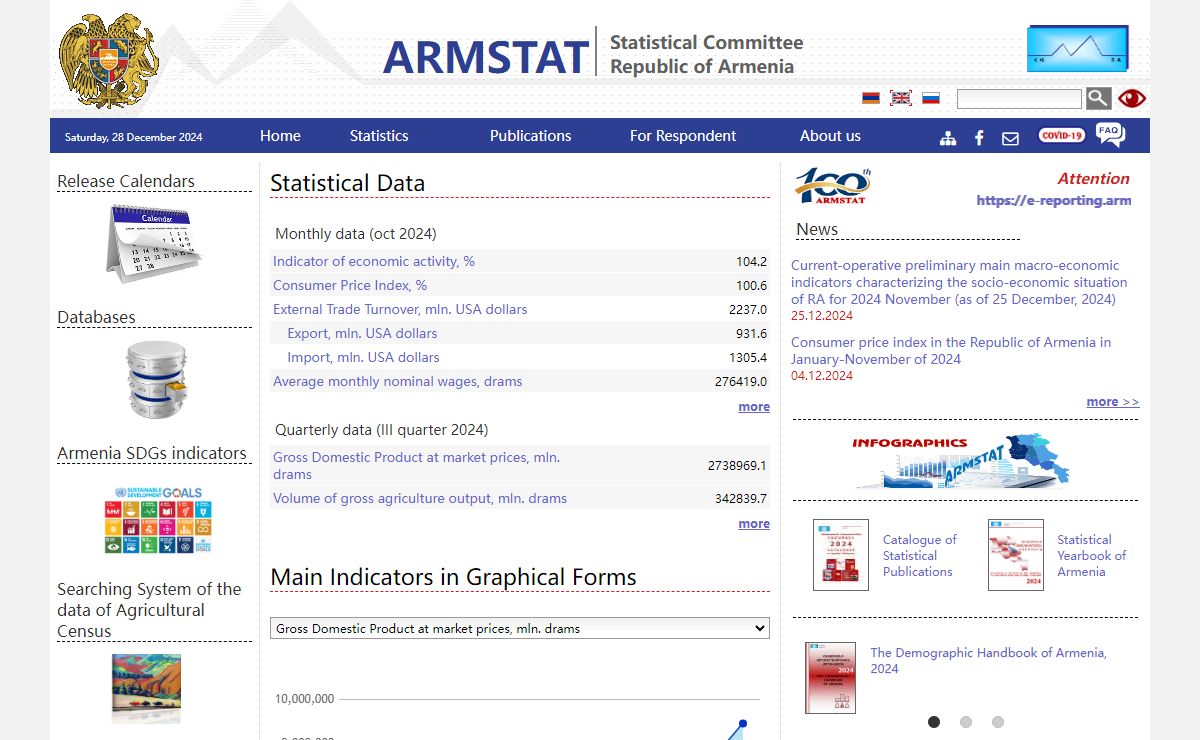Focus the search text field

(x=1019, y=99)
